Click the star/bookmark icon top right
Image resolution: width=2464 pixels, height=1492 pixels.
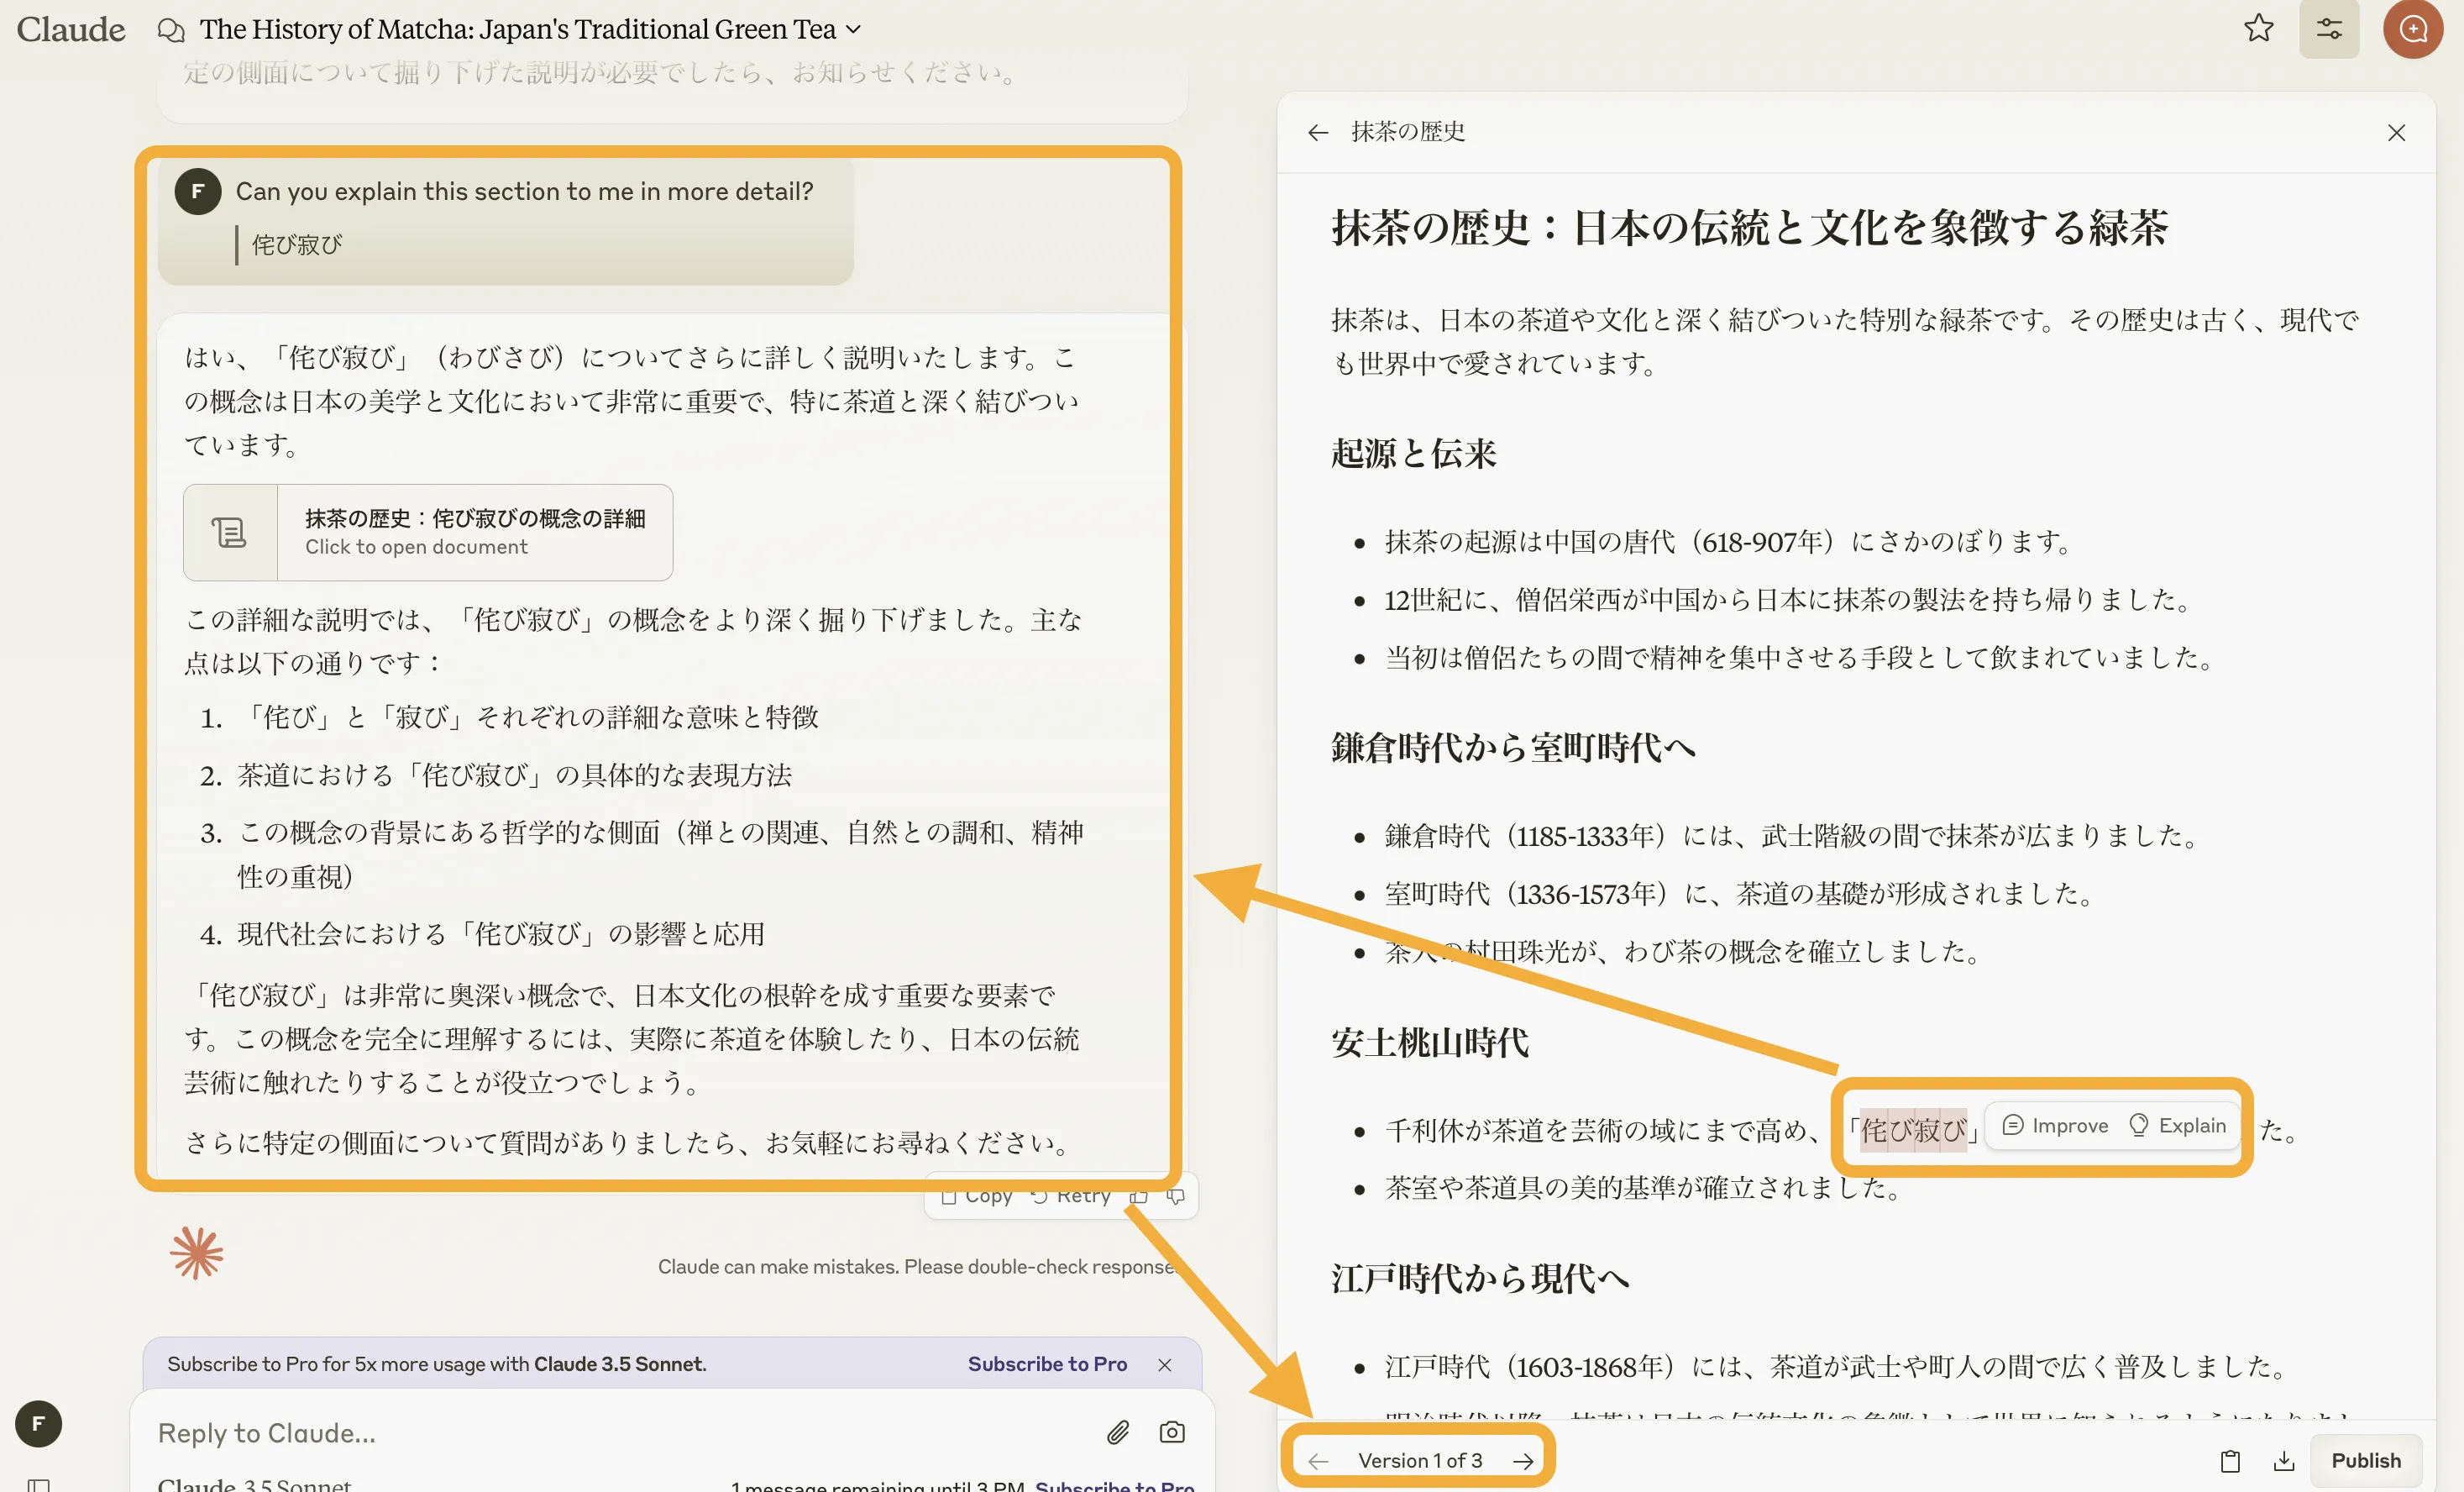pos(2262,29)
